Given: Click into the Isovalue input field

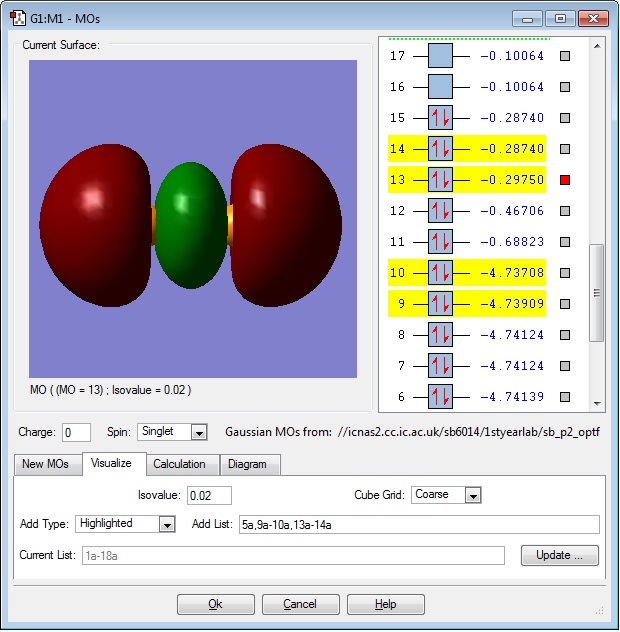Looking at the screenshot, I should 209,495.
